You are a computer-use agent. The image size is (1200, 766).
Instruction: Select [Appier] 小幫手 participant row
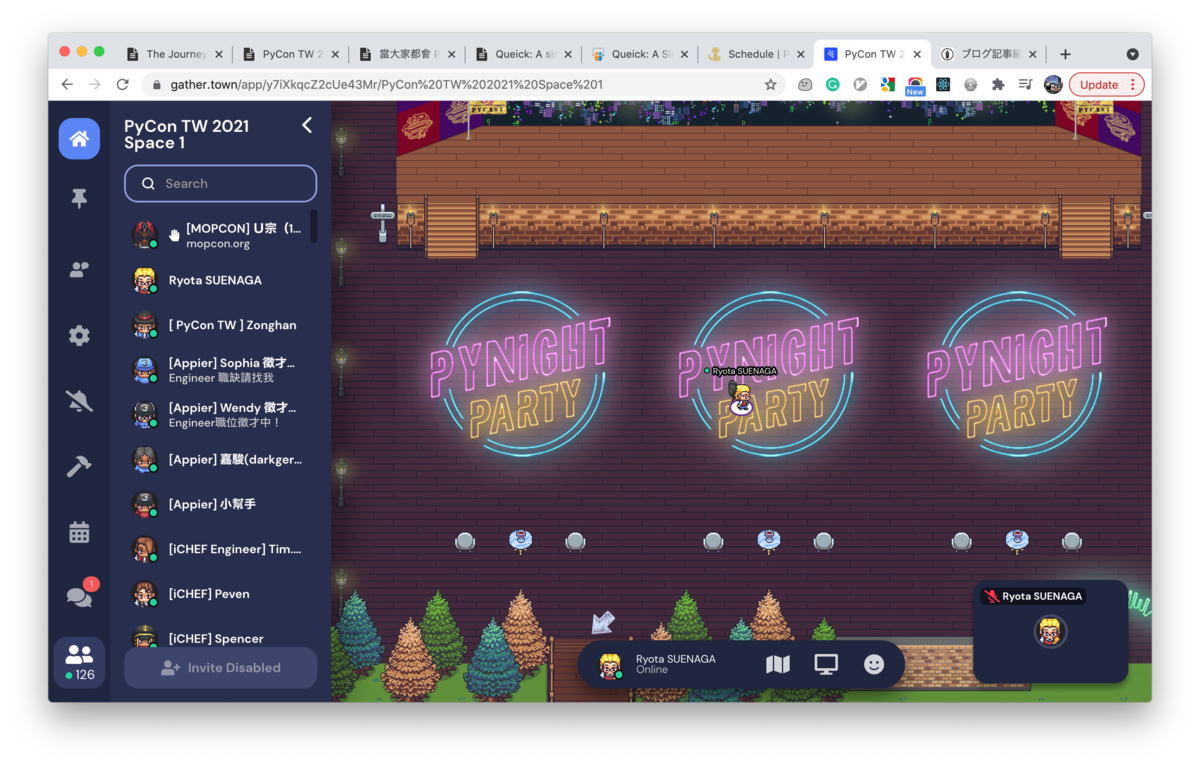tap(220, 505)
